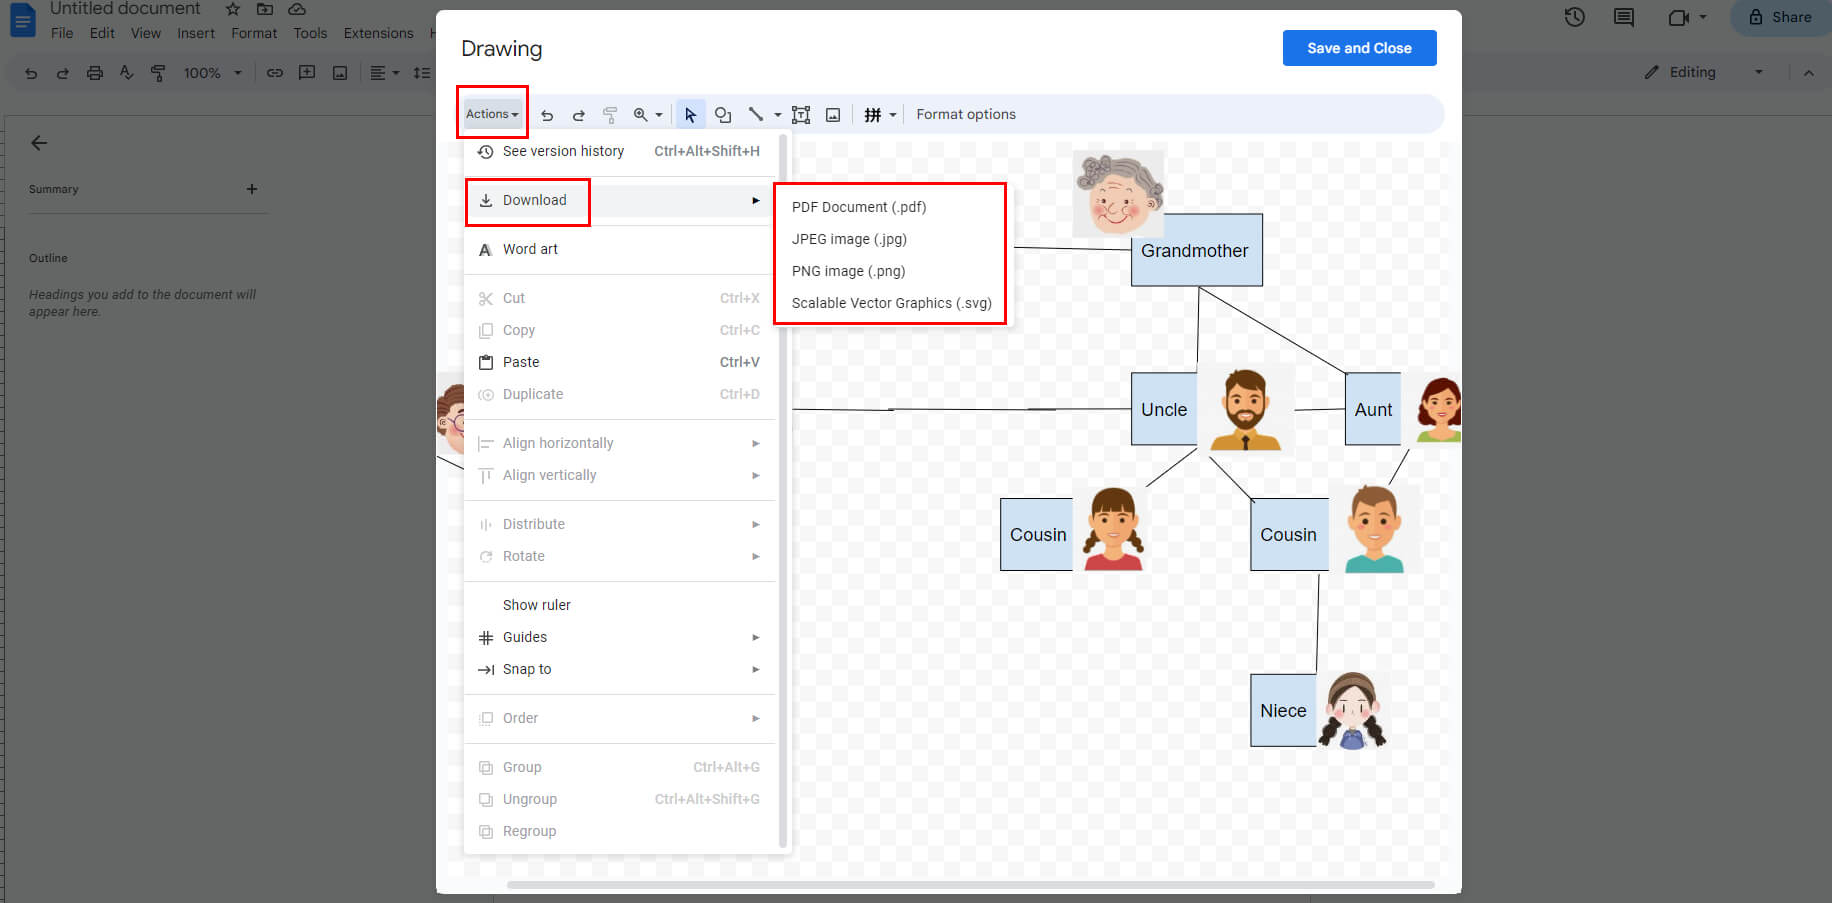Viewport: 1832px width, 903px height.
Task: Select the arrow Select tool
Action: click(690, 115)
